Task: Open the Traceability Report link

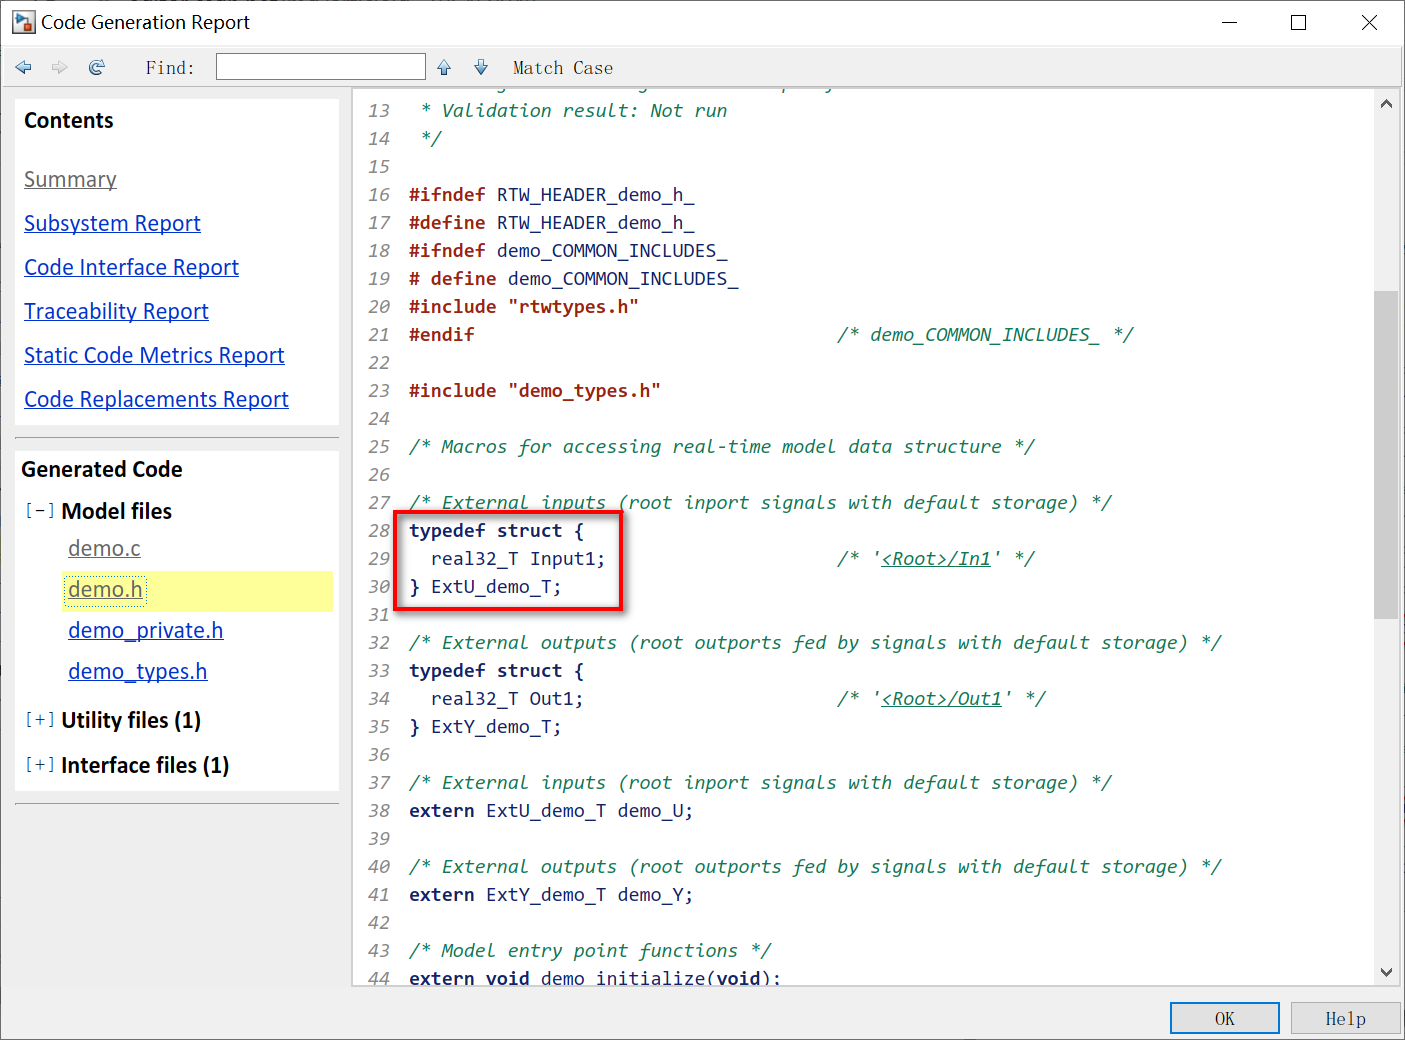Action: coord(116,312)
